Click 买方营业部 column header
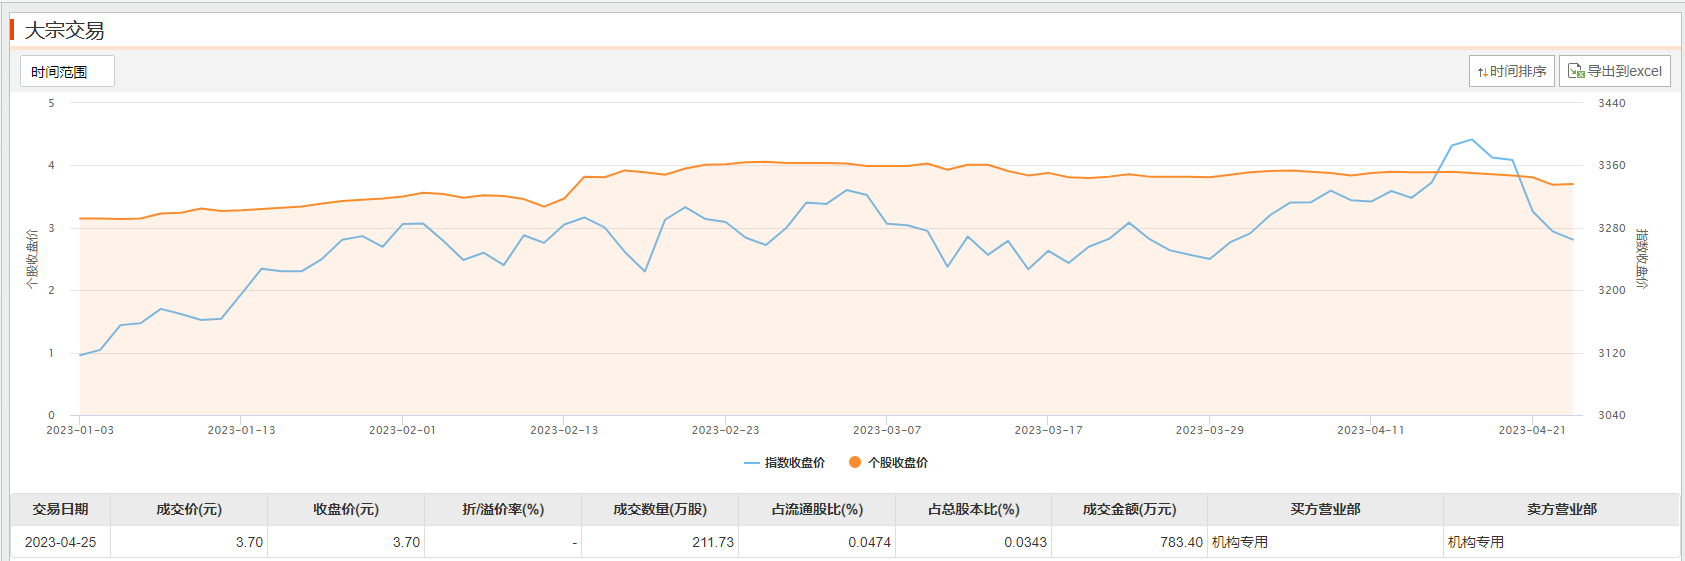 pos(1325,509)
